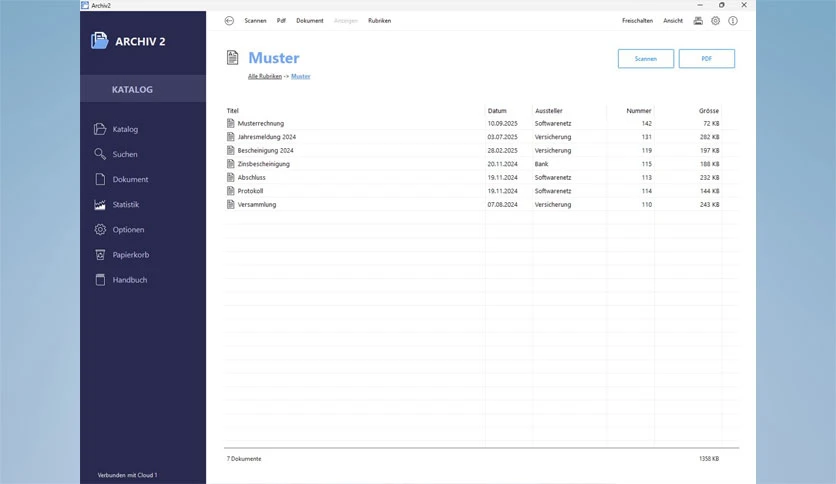
Task: Go to Suchen in sidebar
Action: click(125, 154)
